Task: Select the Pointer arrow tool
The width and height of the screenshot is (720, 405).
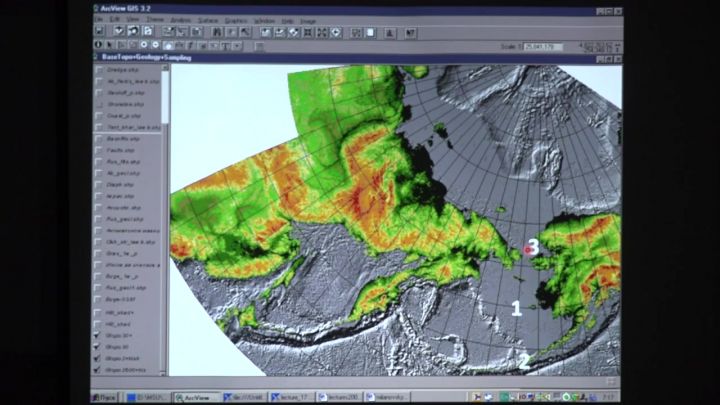Action: (x=110, y=45)
